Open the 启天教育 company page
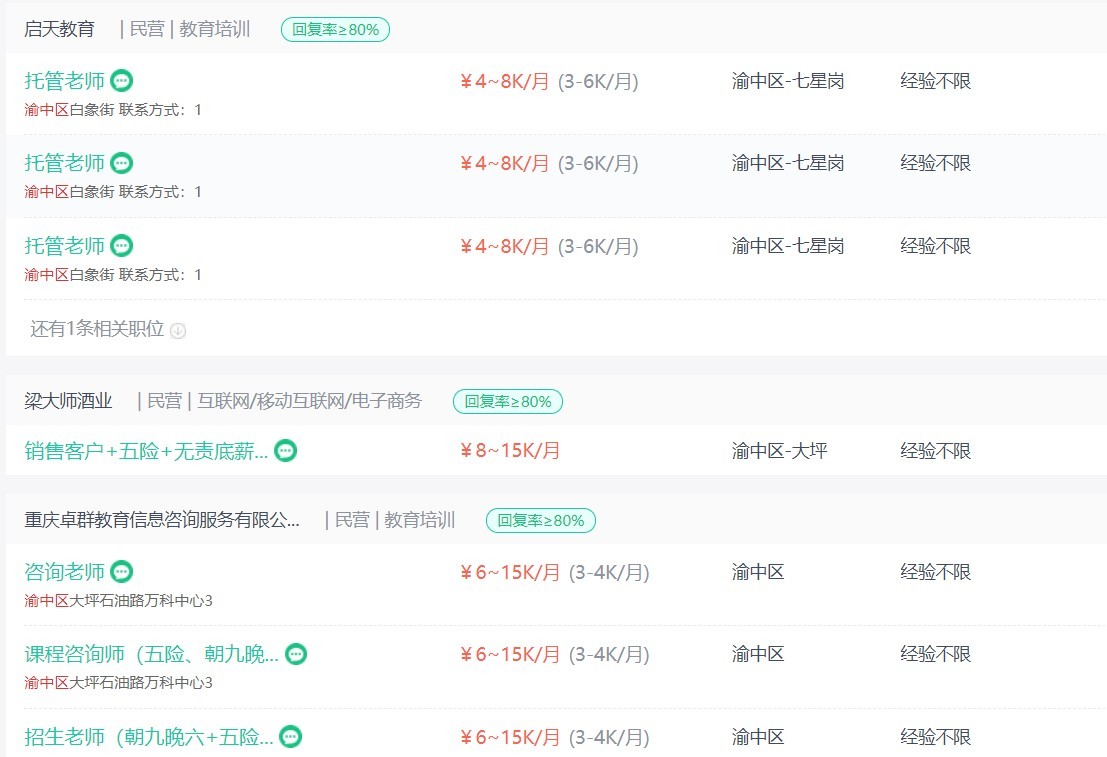 [x=59, y=29]
